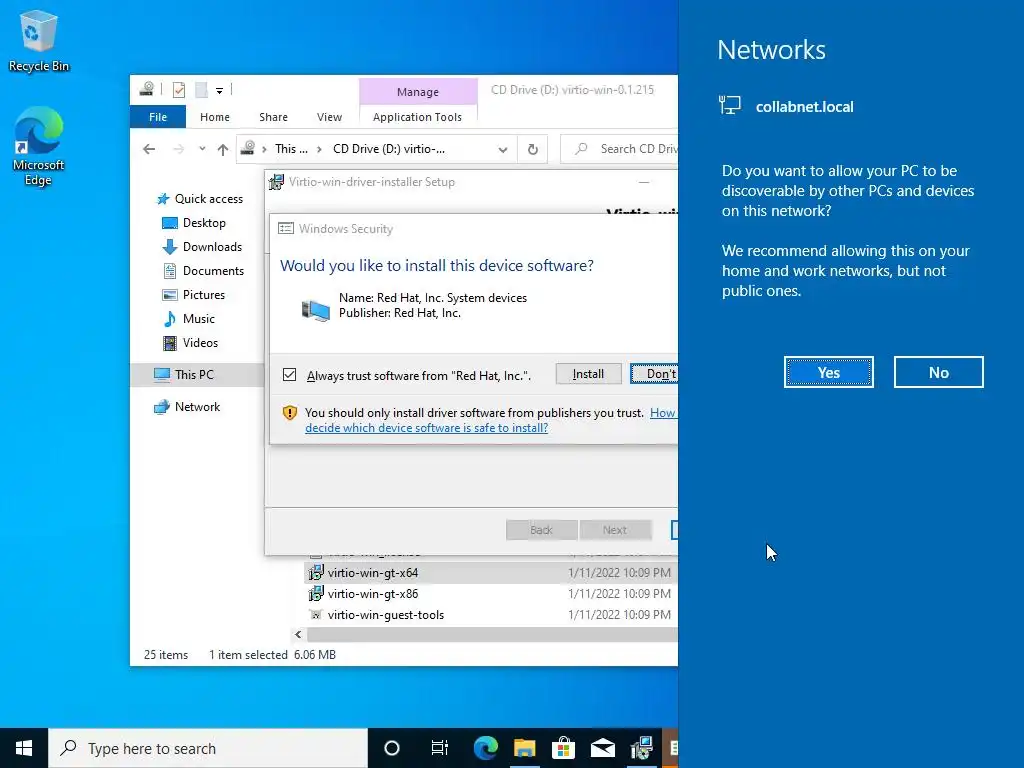Viewport: 1024px width, 768px height.
Task: Open the safe device software help link
Action: 426,428
